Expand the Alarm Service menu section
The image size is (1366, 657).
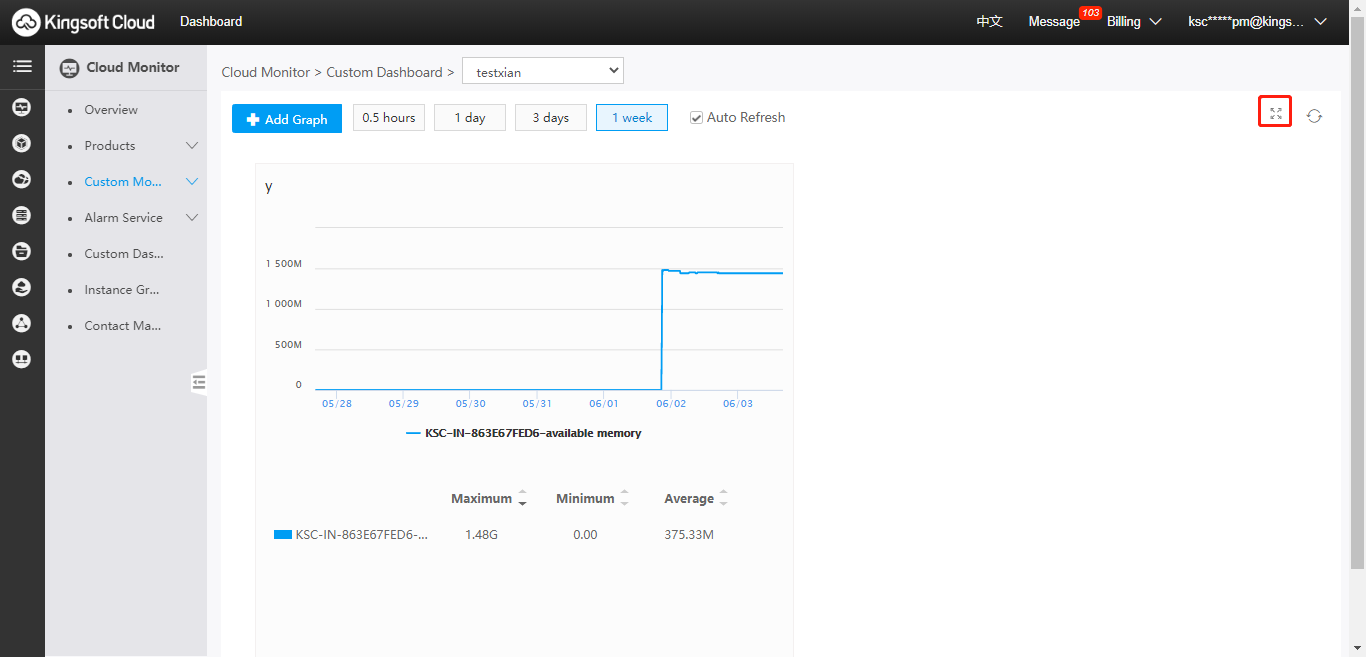click(x=192, y=218)
